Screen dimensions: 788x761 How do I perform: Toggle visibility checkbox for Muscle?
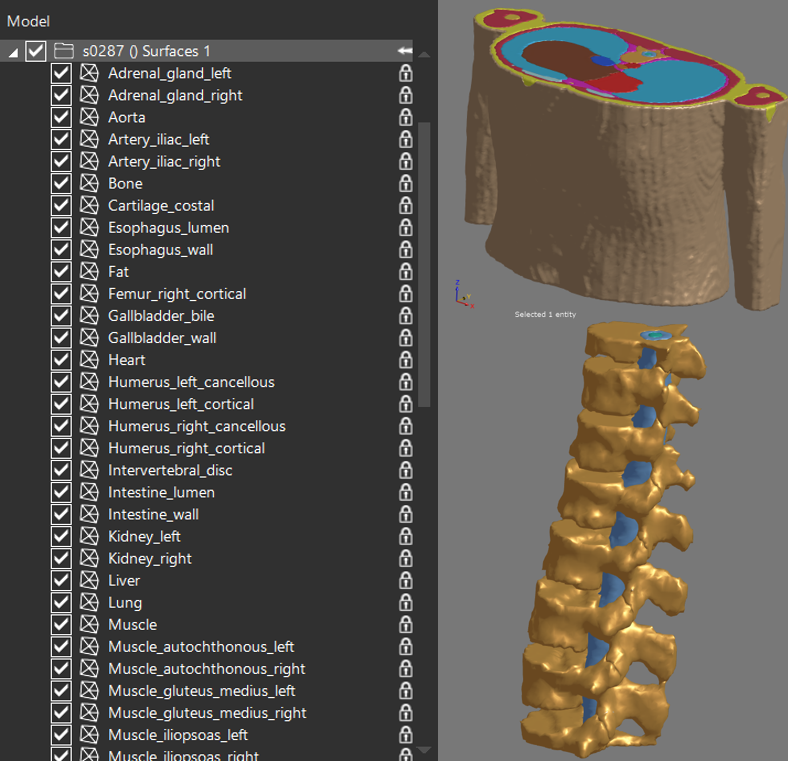[61, 625]
